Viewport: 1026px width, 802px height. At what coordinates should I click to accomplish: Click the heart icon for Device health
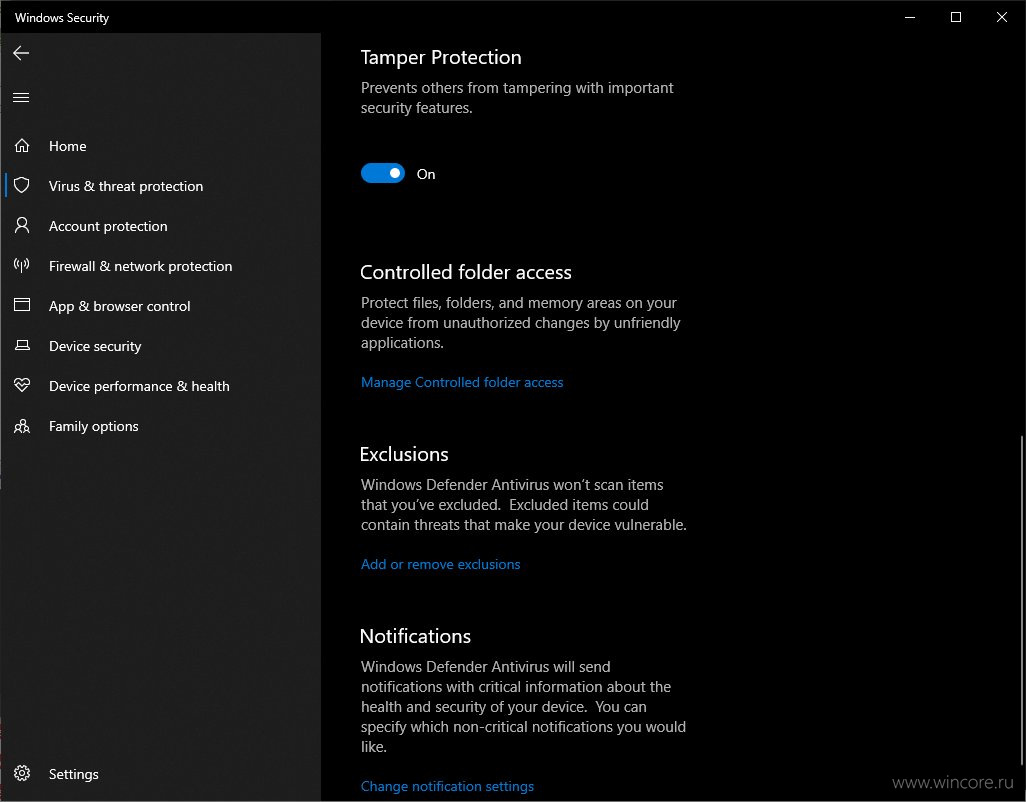[x=22, y=385]
